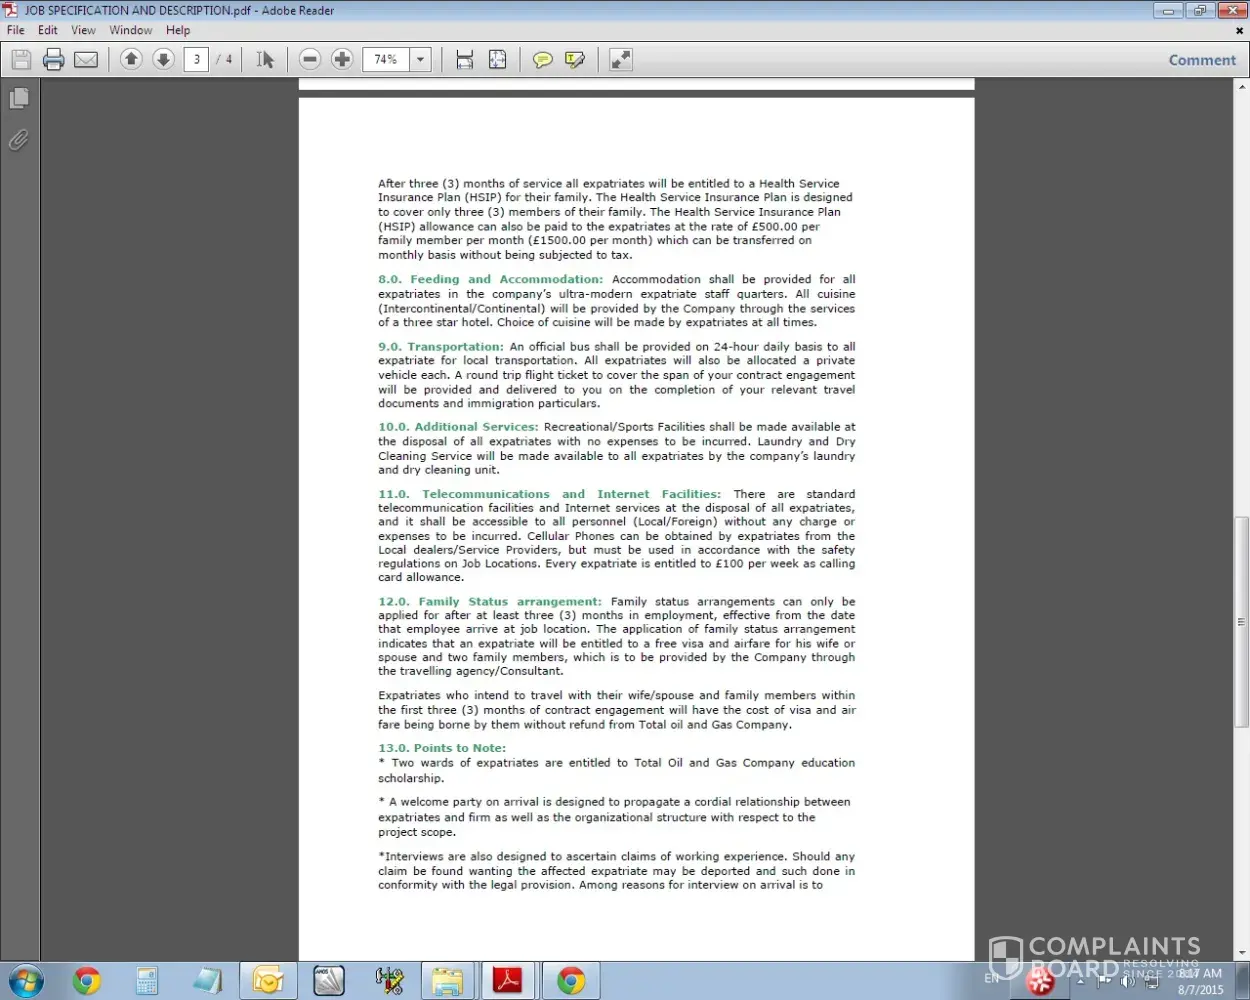This screenshot has width=1250, height=1000.
Task: Zoom in with the plus button
Action: [x=342, y=59]
